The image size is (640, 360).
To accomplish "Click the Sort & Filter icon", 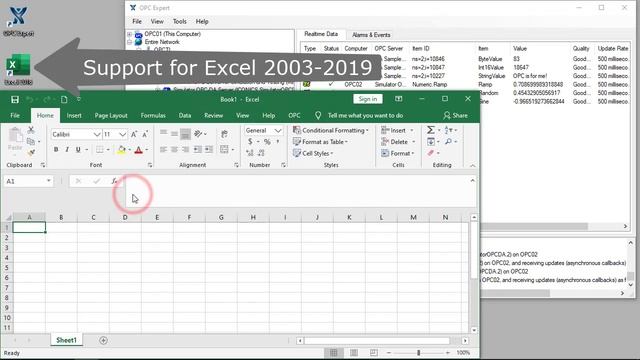I will [448, 130].
